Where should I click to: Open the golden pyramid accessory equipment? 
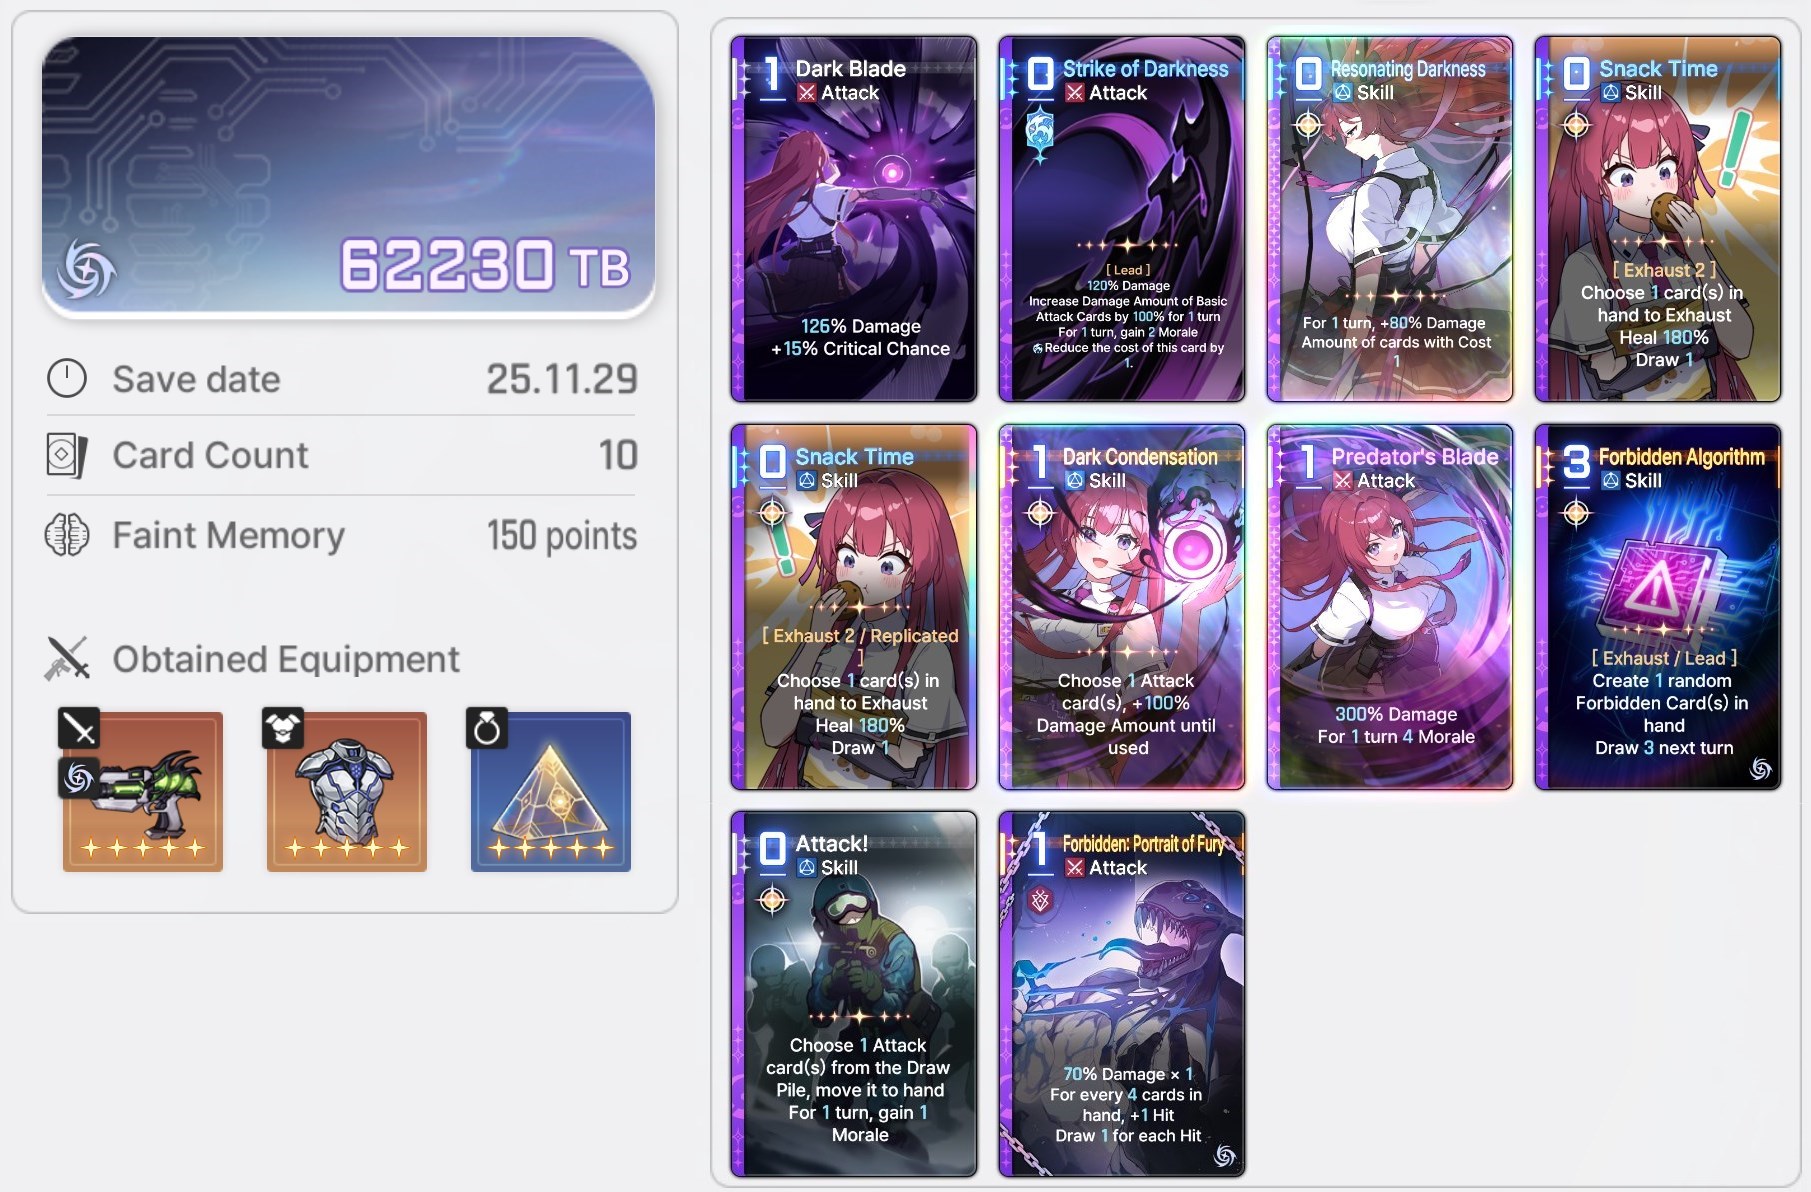pos(551,791)
